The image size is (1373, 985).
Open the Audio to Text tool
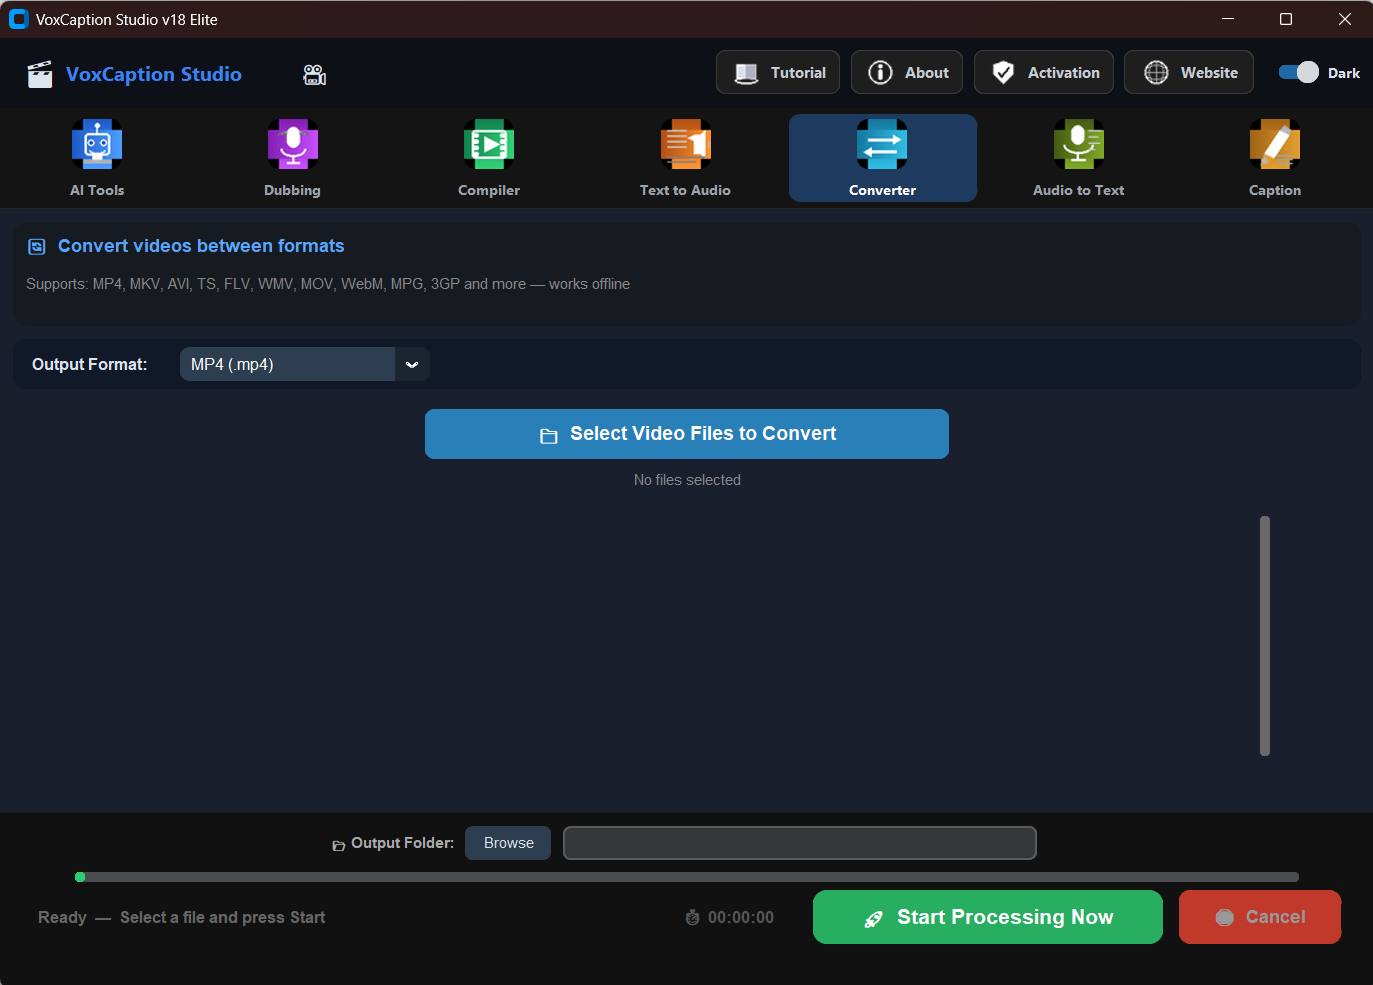pos(1078,157)
